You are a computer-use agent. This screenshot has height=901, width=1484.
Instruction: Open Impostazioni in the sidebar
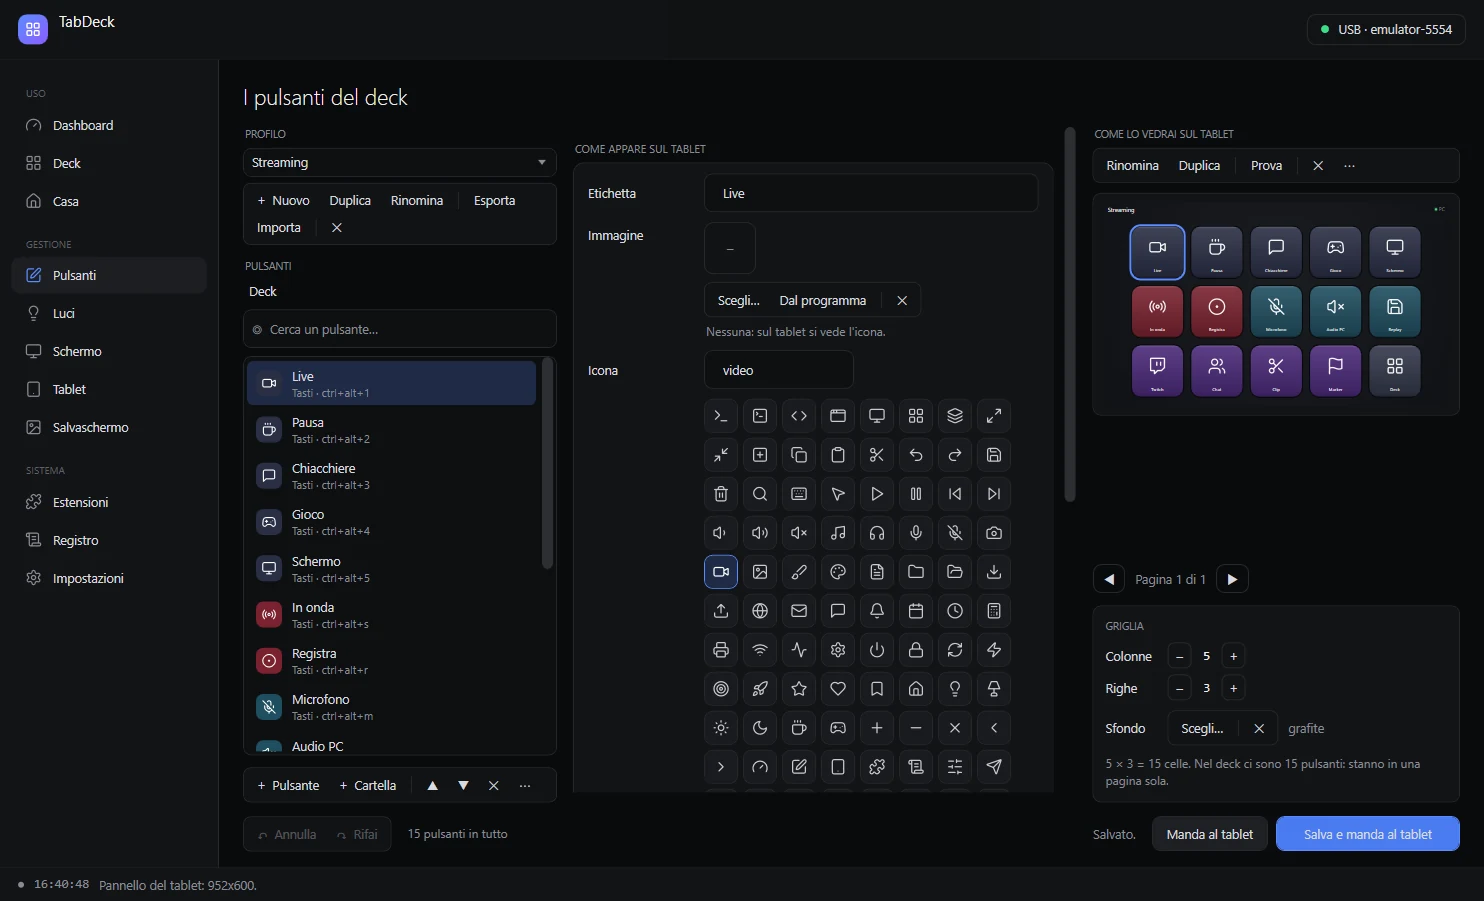pyautogui.click(x=109, y=579)
